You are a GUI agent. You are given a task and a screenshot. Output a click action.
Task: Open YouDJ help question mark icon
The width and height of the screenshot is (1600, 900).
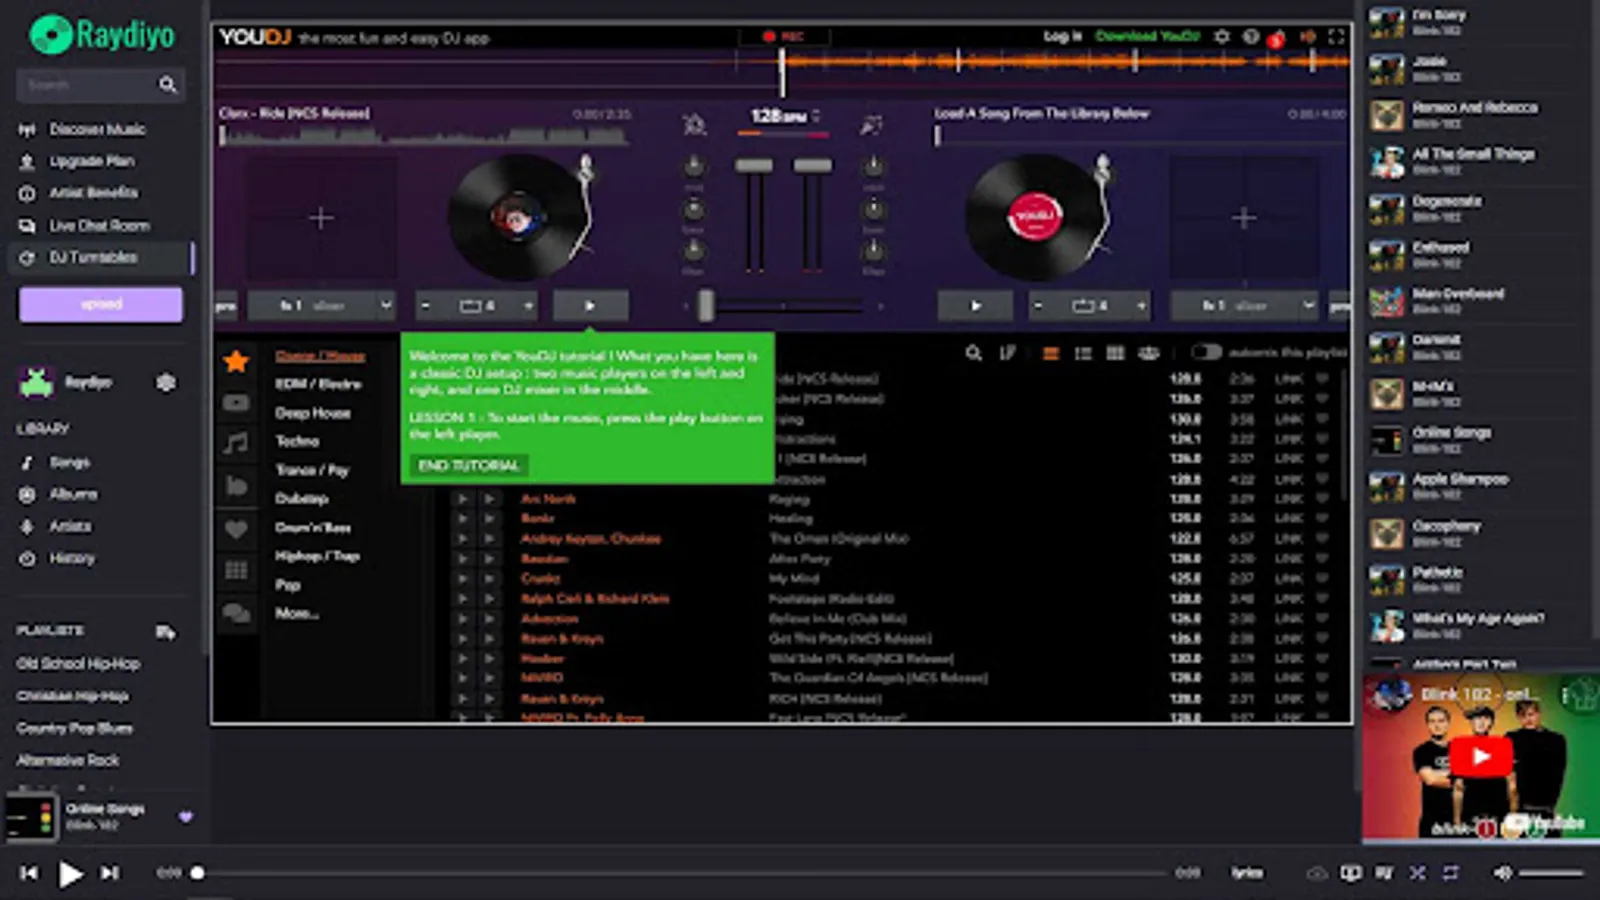[x=1251, y=36]
